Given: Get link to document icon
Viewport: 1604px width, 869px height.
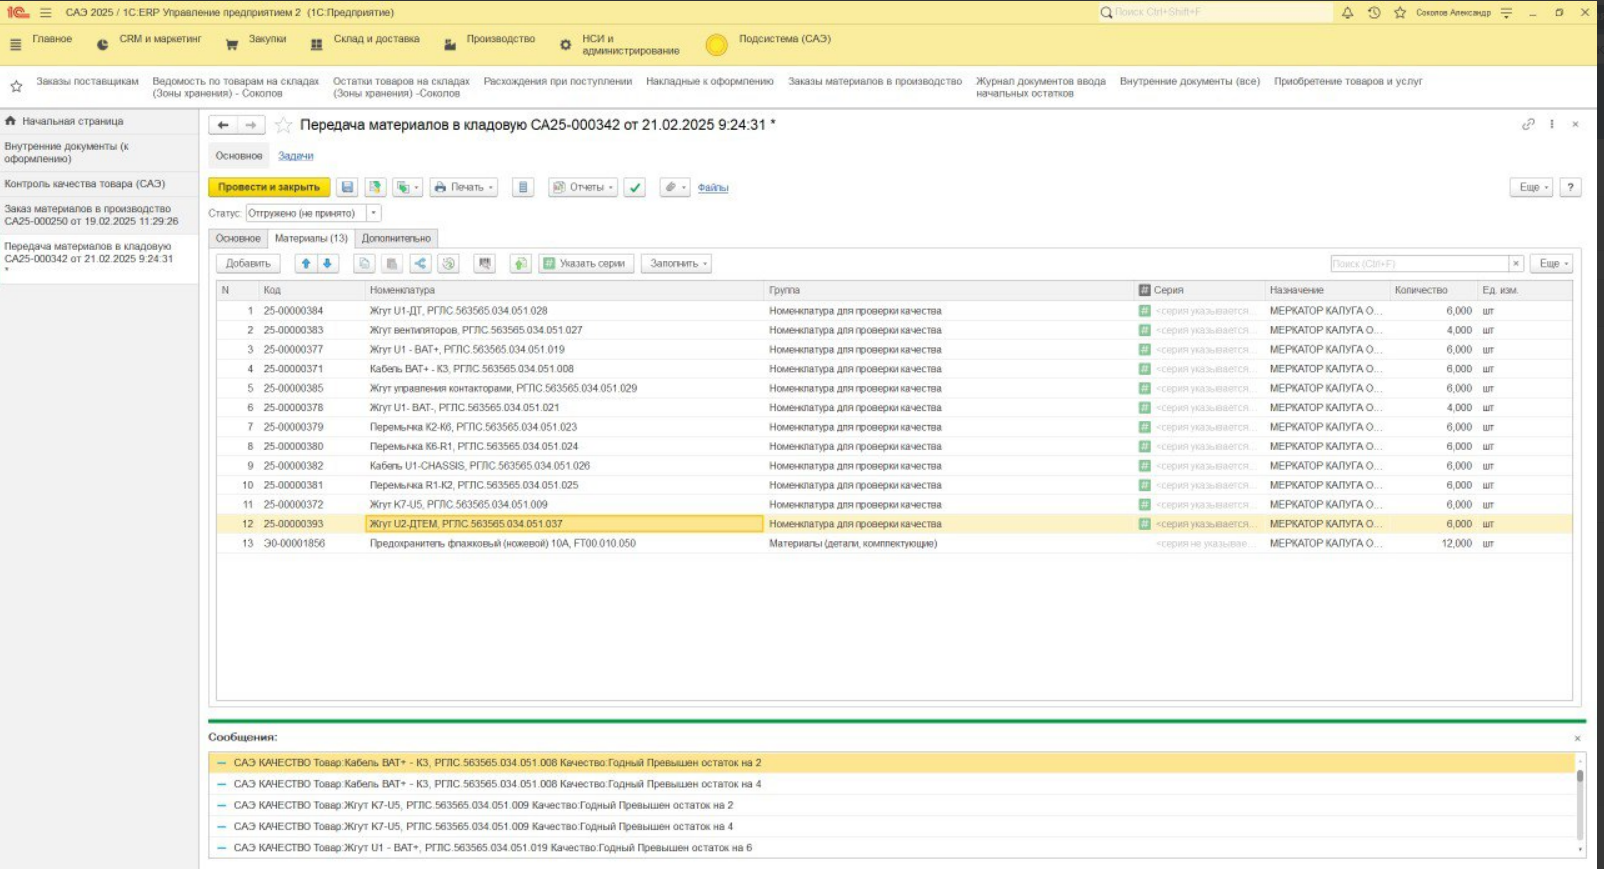Looking at the screenshot, I should (x=1528, y=124).
